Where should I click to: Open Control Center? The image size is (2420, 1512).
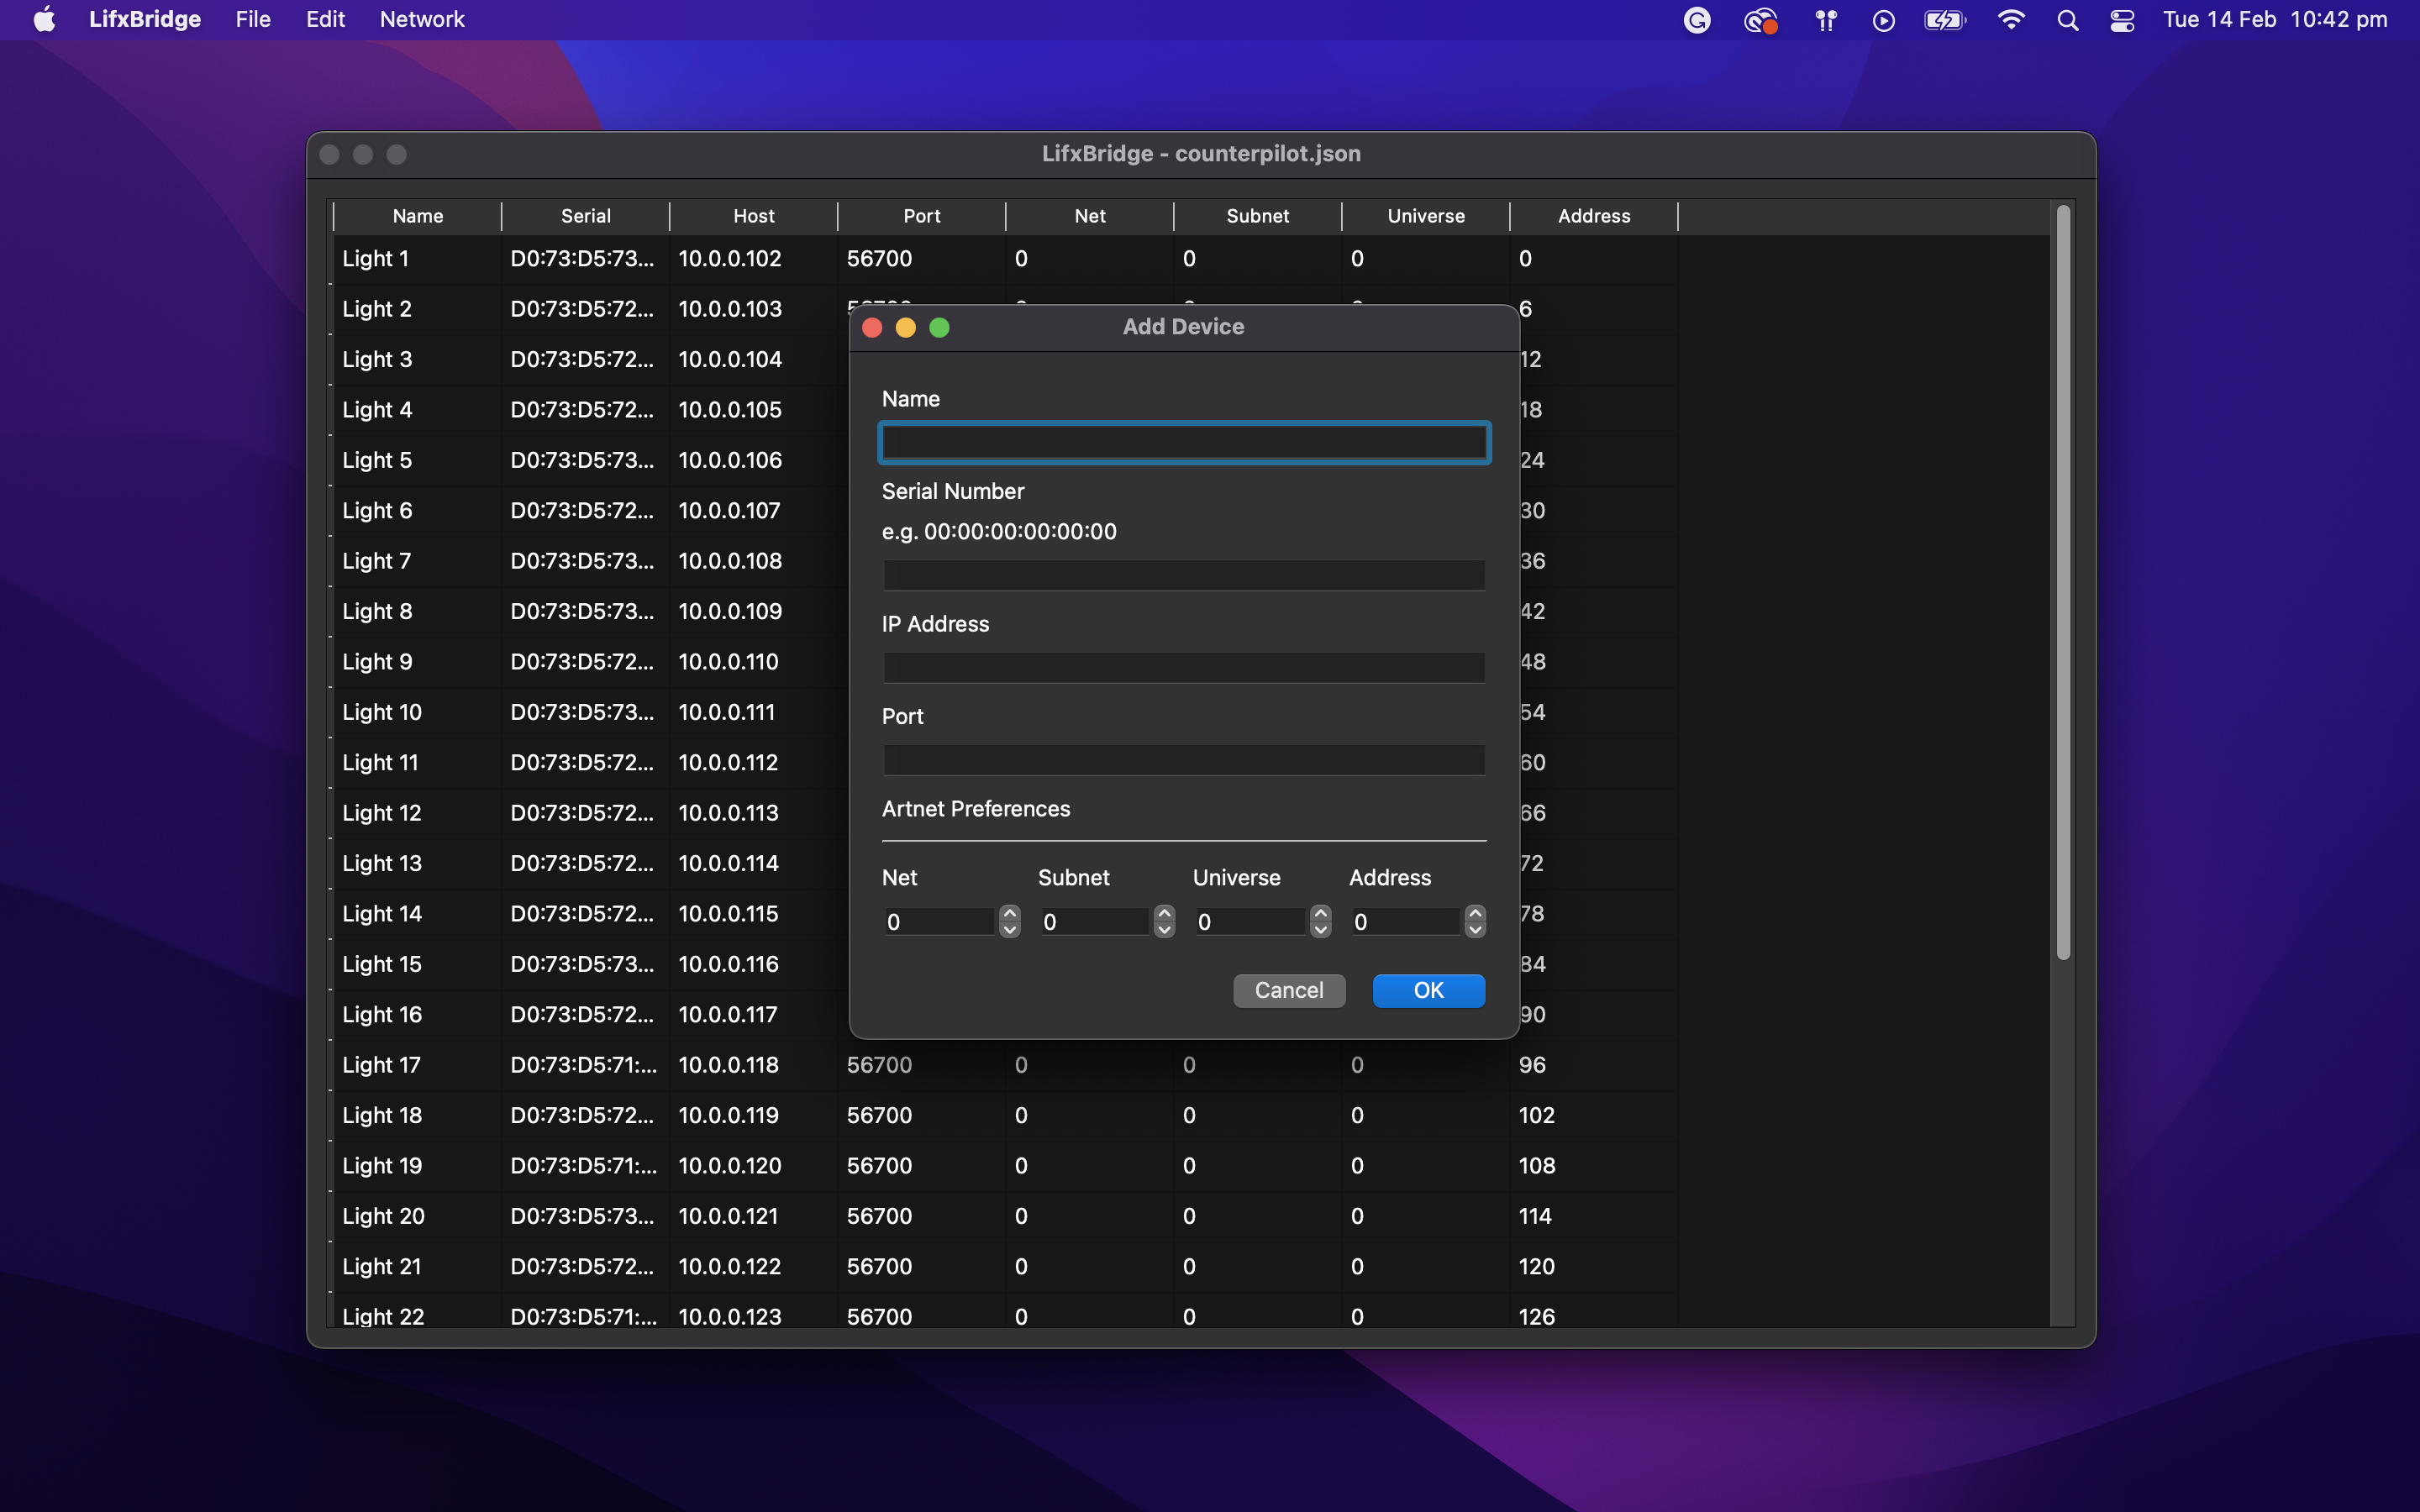coord(2122,20)
